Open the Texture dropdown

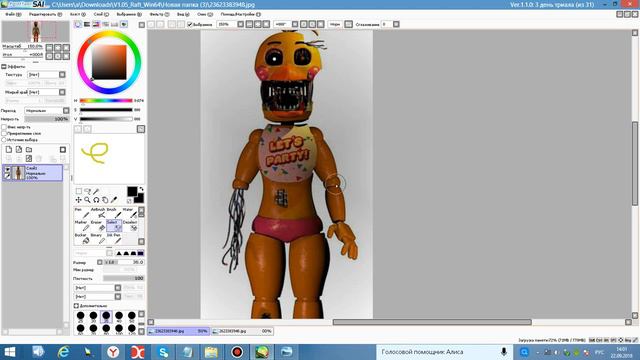pyautogui.click(x=62, y=75)
